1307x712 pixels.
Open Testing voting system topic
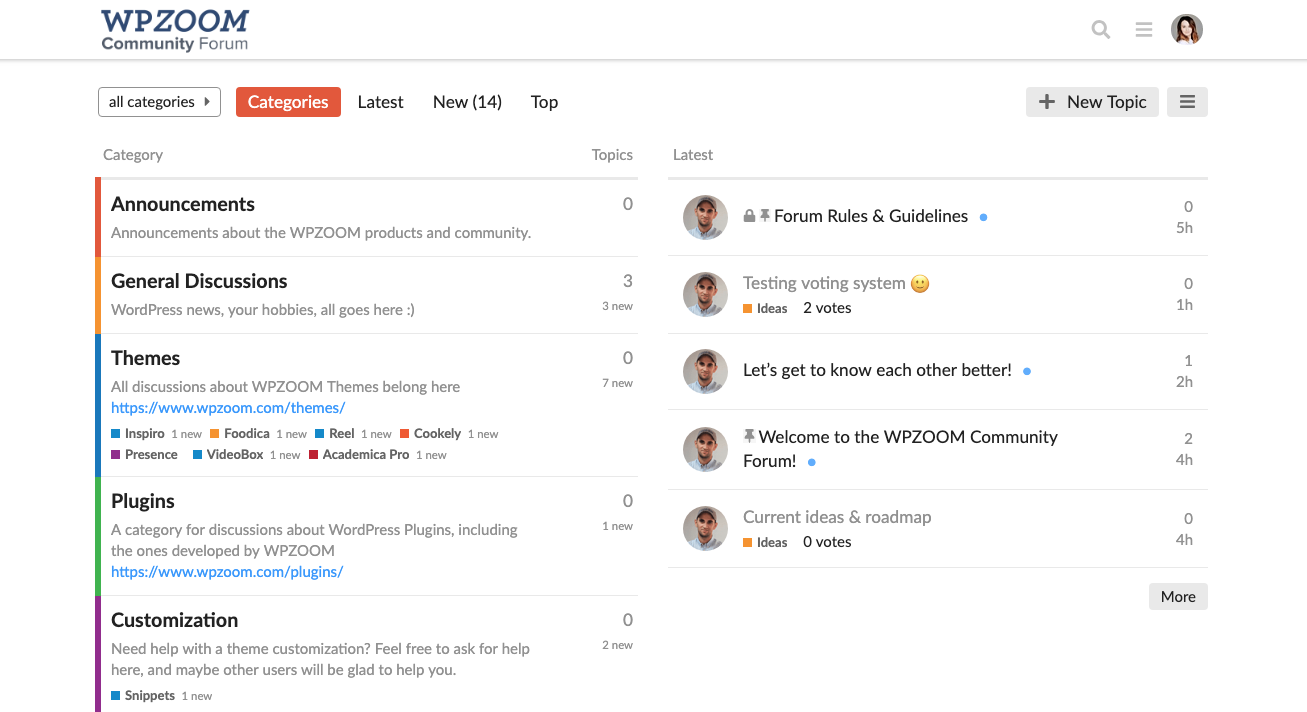[x=836, y=283]
